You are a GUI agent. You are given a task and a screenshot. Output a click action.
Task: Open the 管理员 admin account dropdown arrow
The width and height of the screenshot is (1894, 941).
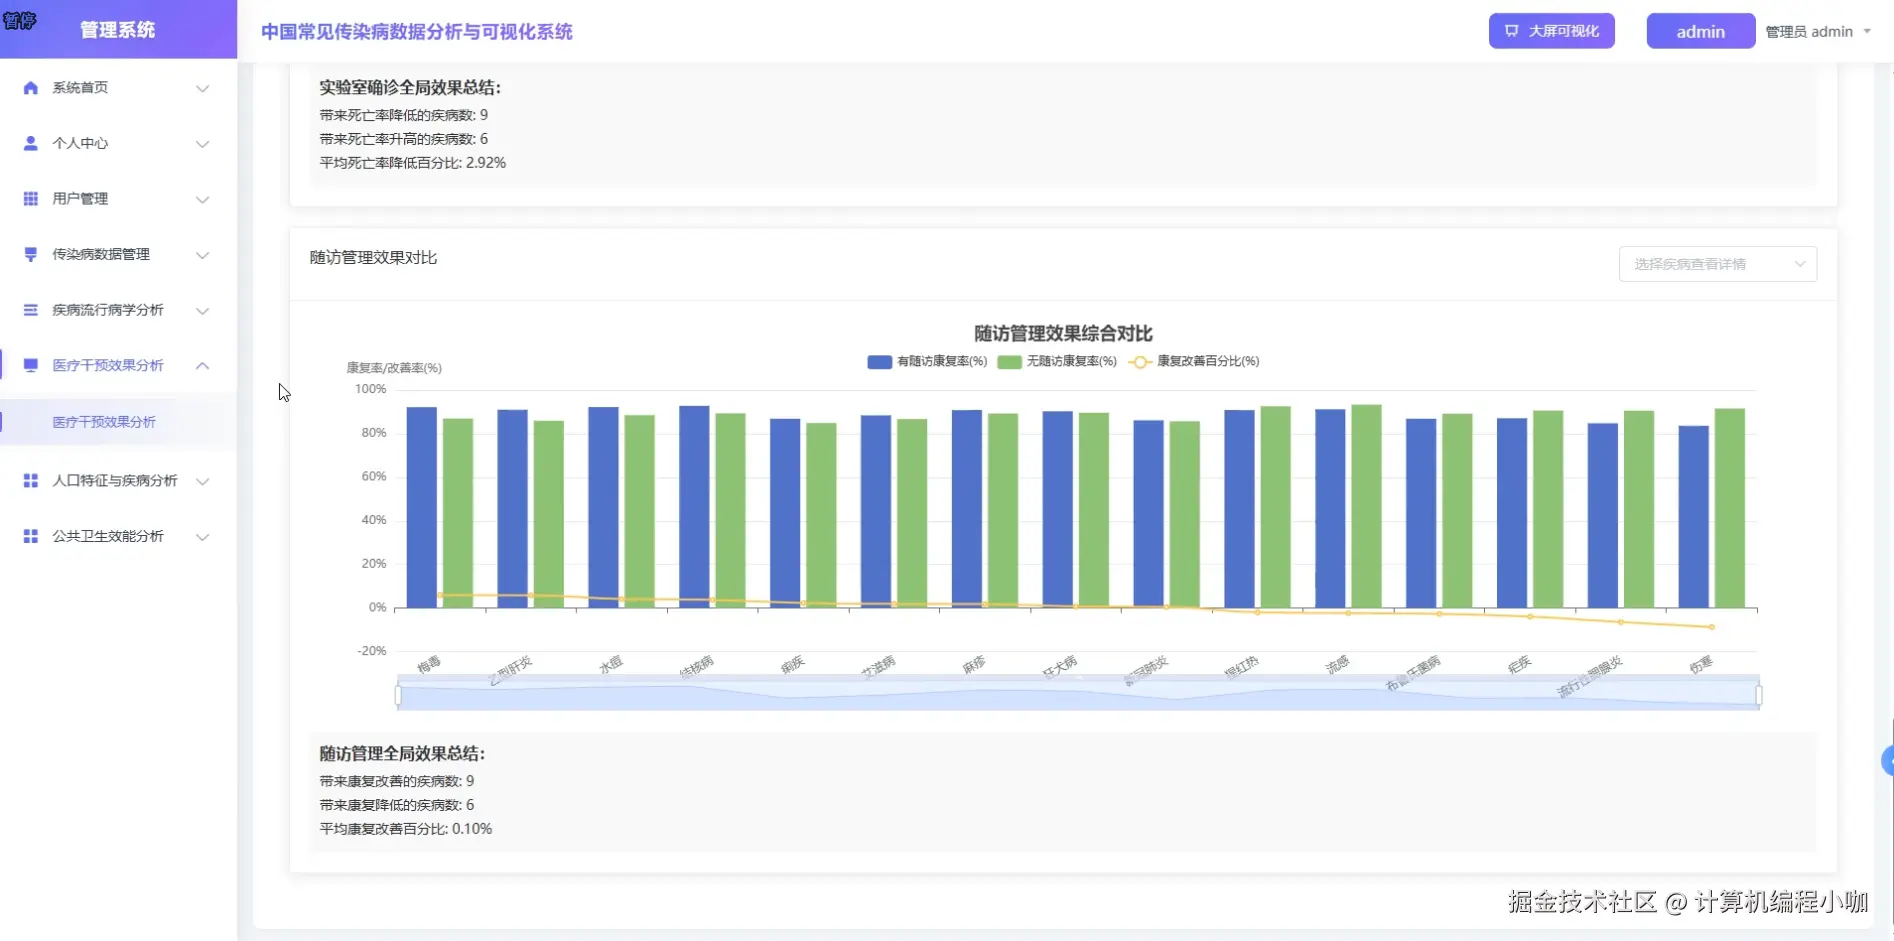click(x=1866, y=31)
